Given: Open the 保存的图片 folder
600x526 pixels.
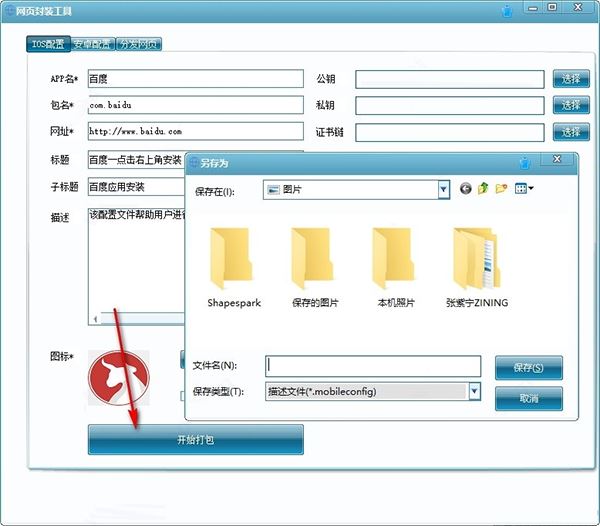Looking at the screenshot, I should pyautogui.click(x=313, y=258).
